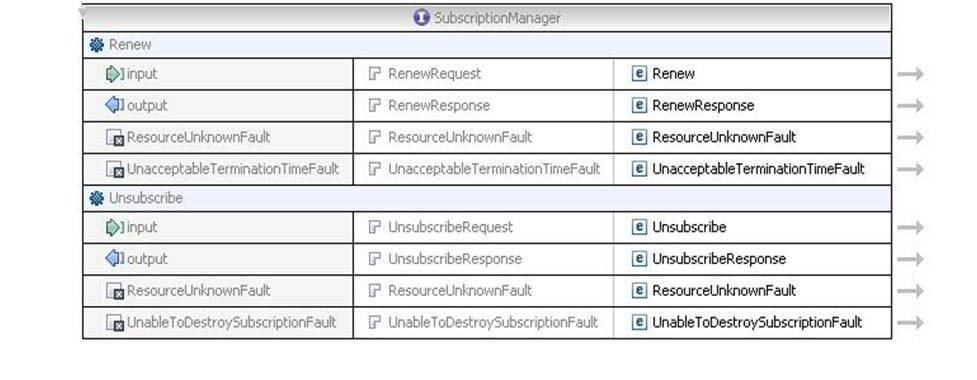This screenshot has height=380, width=977.
Task: Select the SubscriptionManager title bar
Action: point(487,18)
